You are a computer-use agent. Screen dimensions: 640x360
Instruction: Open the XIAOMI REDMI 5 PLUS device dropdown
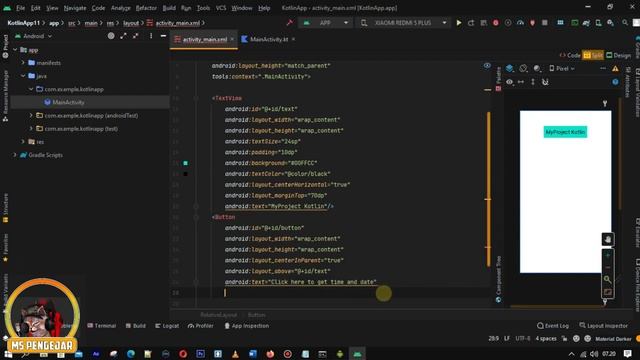click(x=403, y=23)
